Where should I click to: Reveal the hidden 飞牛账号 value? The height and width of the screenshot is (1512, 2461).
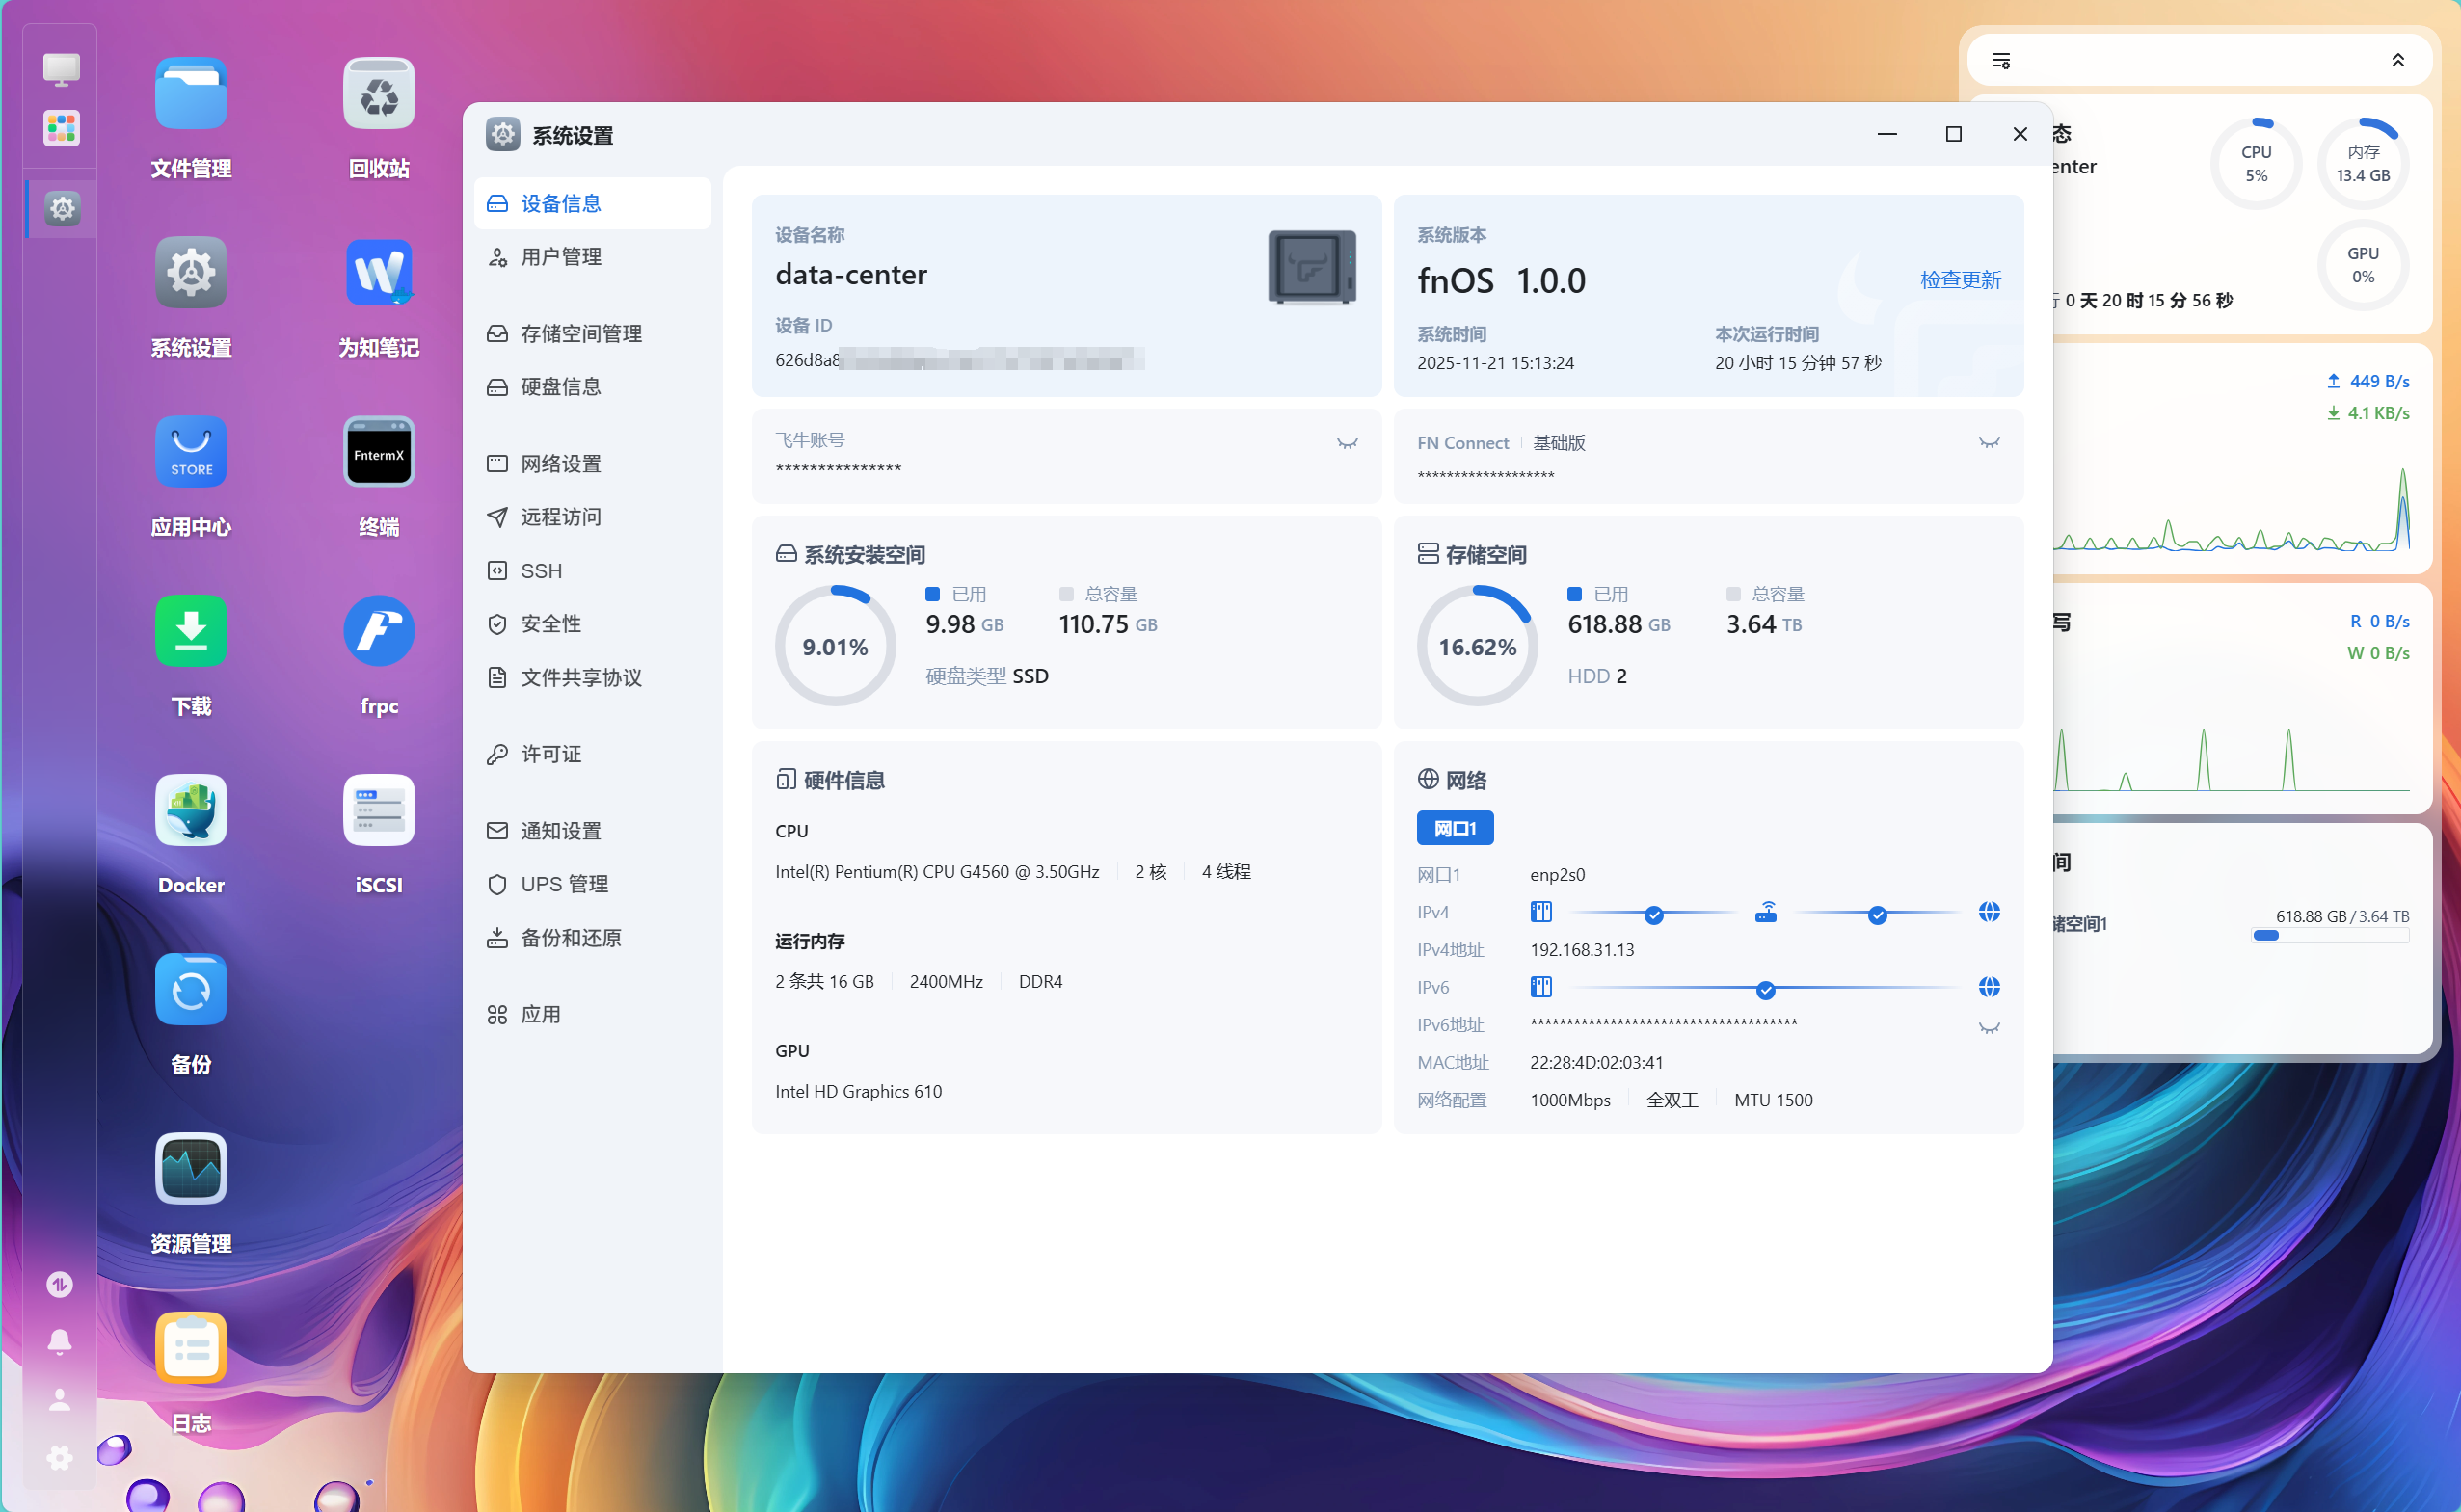click(1347, 443)
